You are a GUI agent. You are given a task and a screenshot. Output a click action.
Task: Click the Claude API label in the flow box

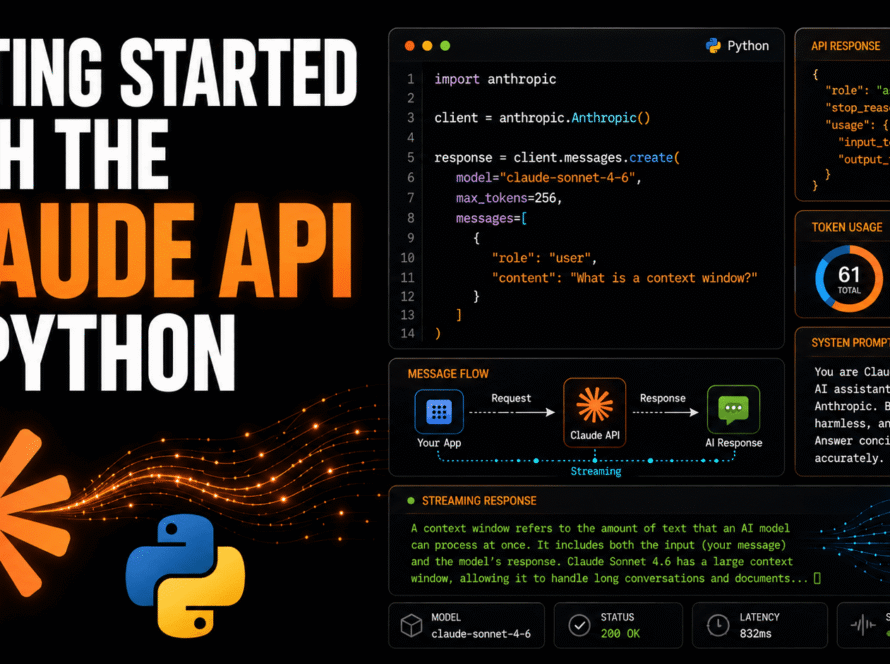[x=595, y=435]
